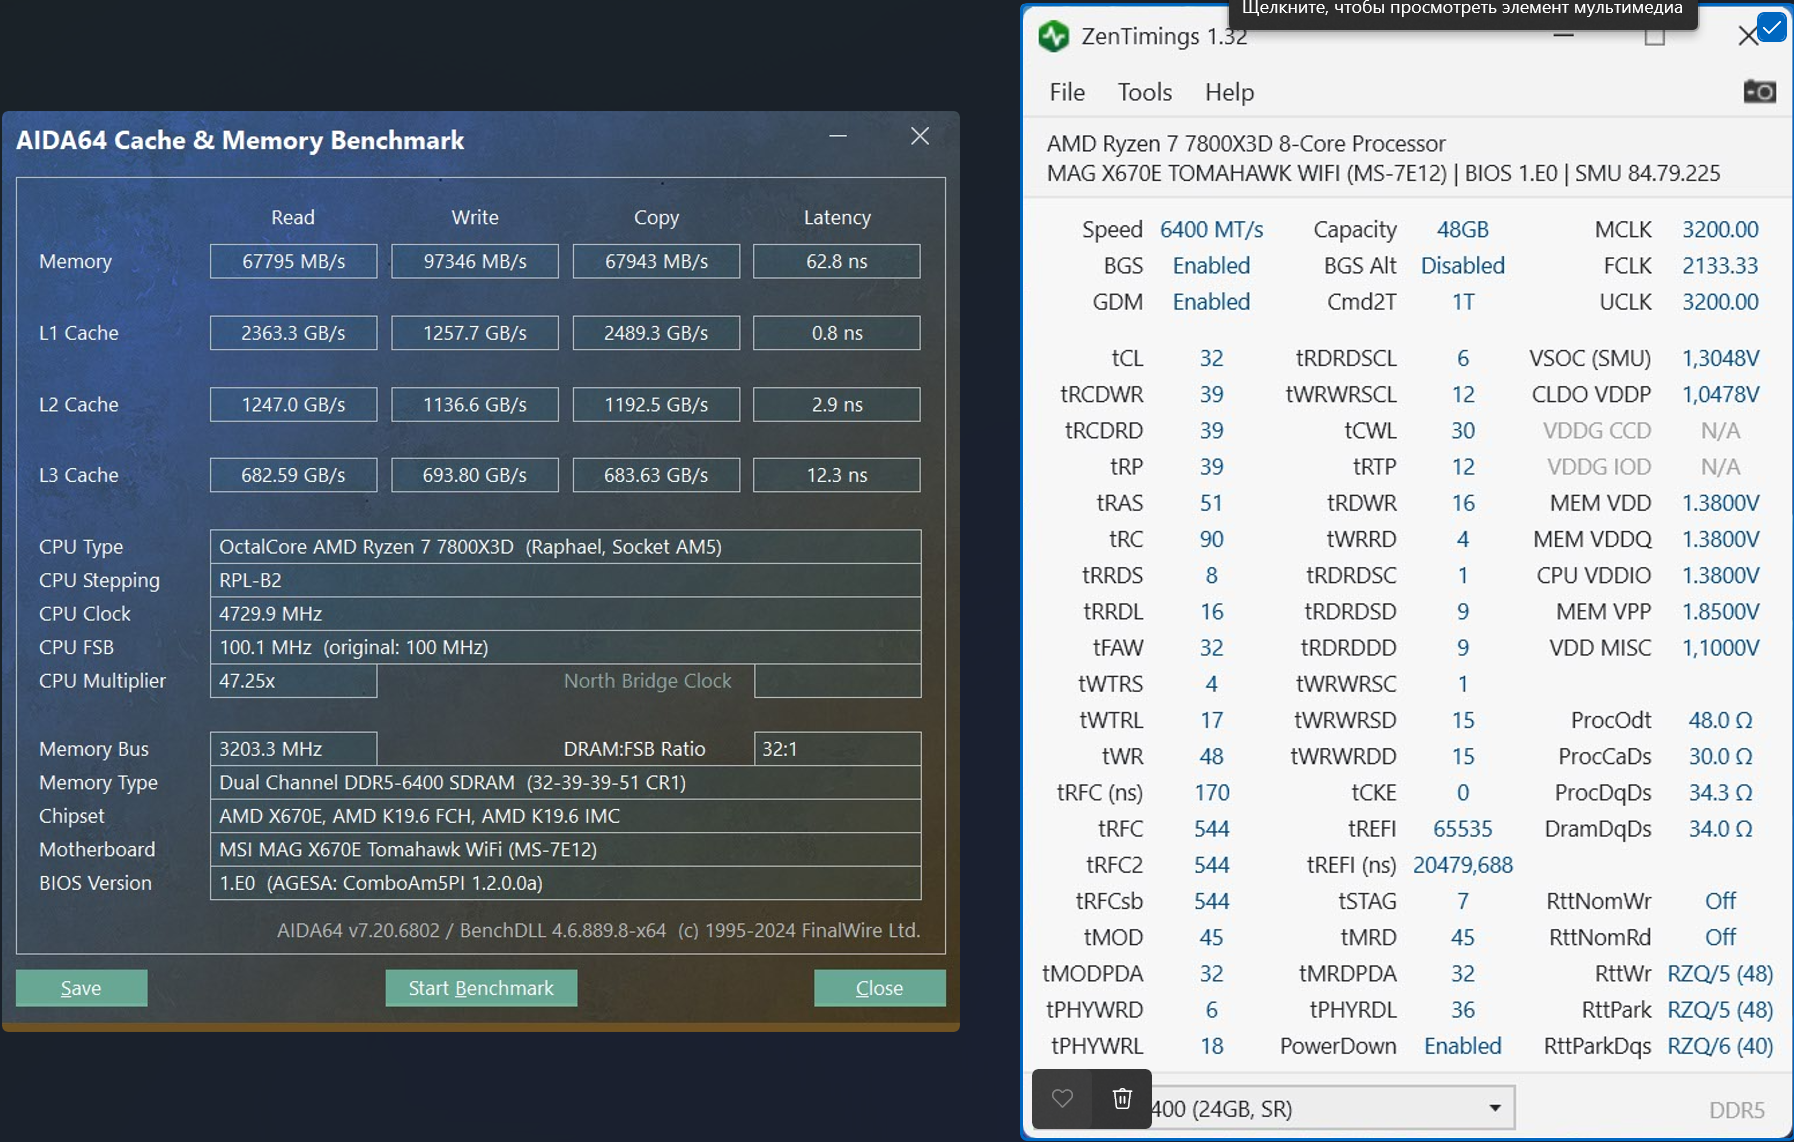Open the File menu in ZenTimings
Image resolution: width=1794 pixels, height=1142 pixels.
click(1067, 92)
